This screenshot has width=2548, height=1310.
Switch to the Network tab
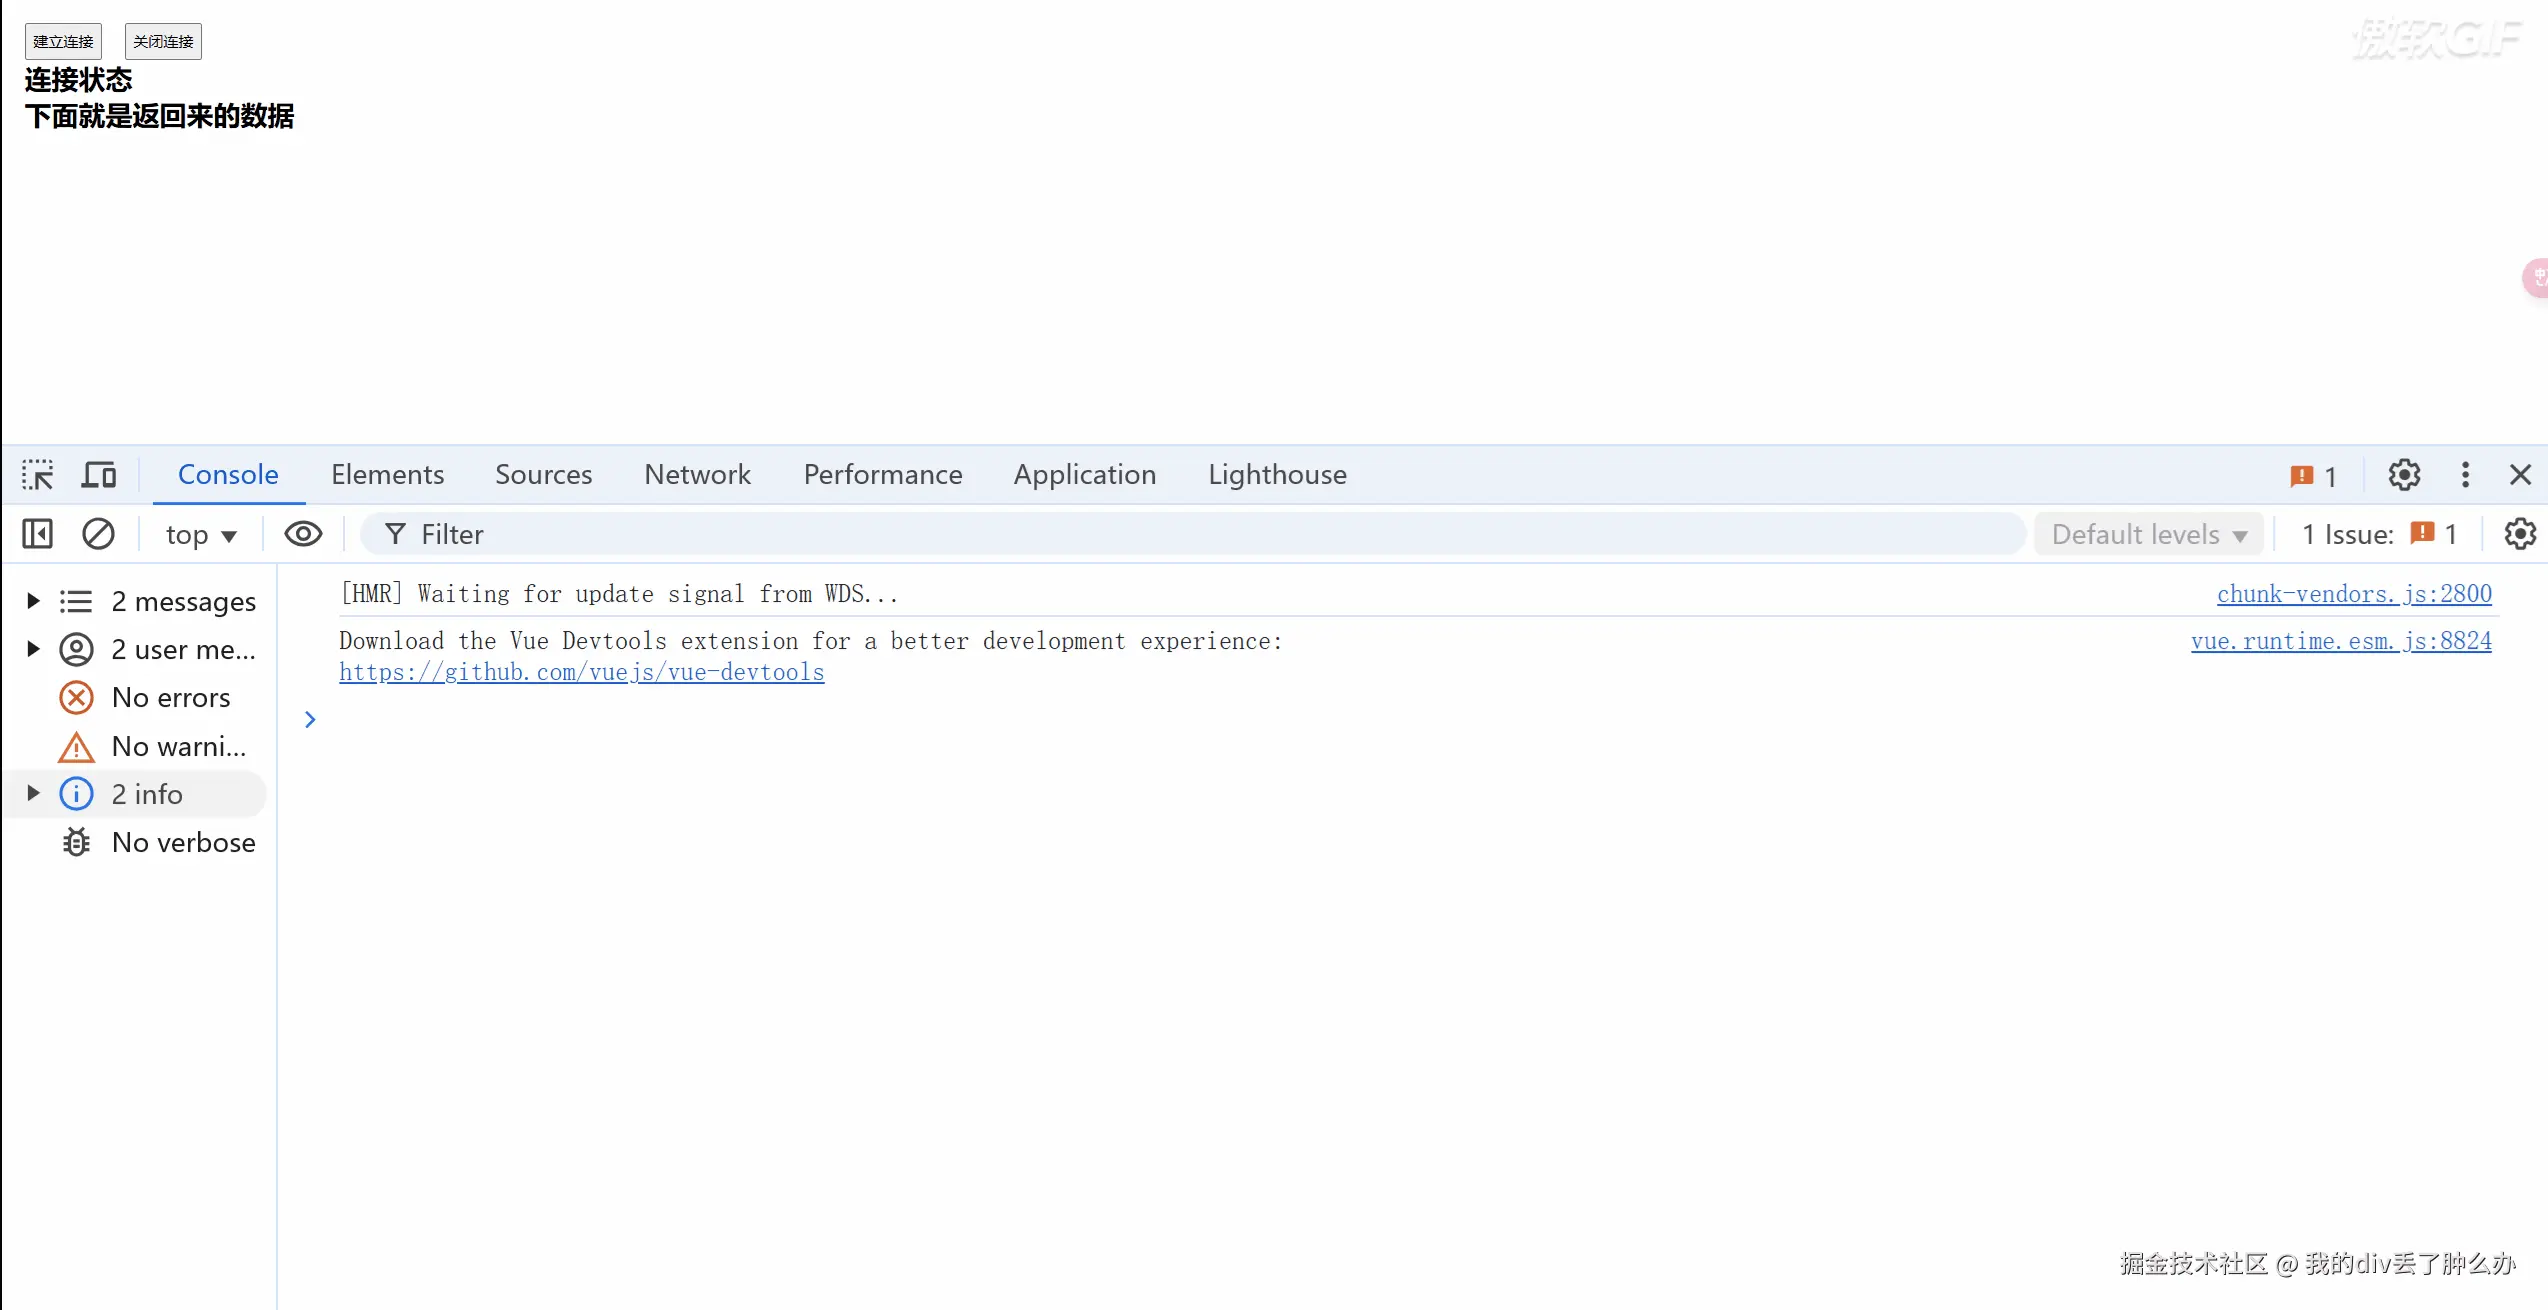pyautogui.click(x=697, y=475)
